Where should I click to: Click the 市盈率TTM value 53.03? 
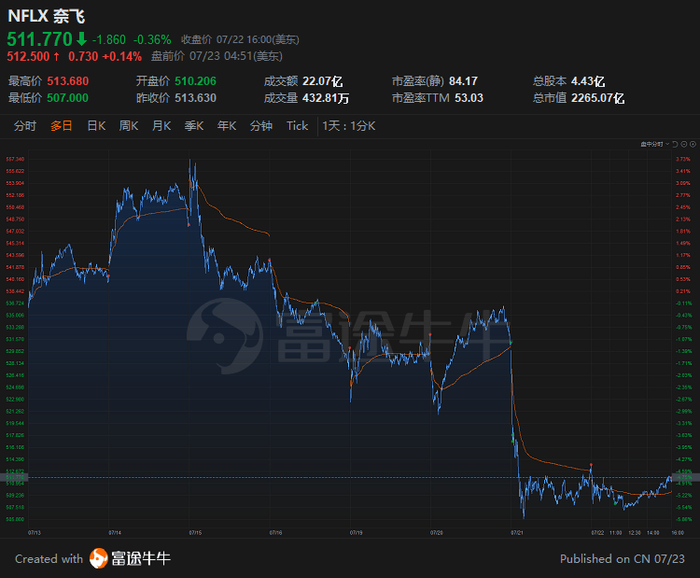tap(469, 98)
